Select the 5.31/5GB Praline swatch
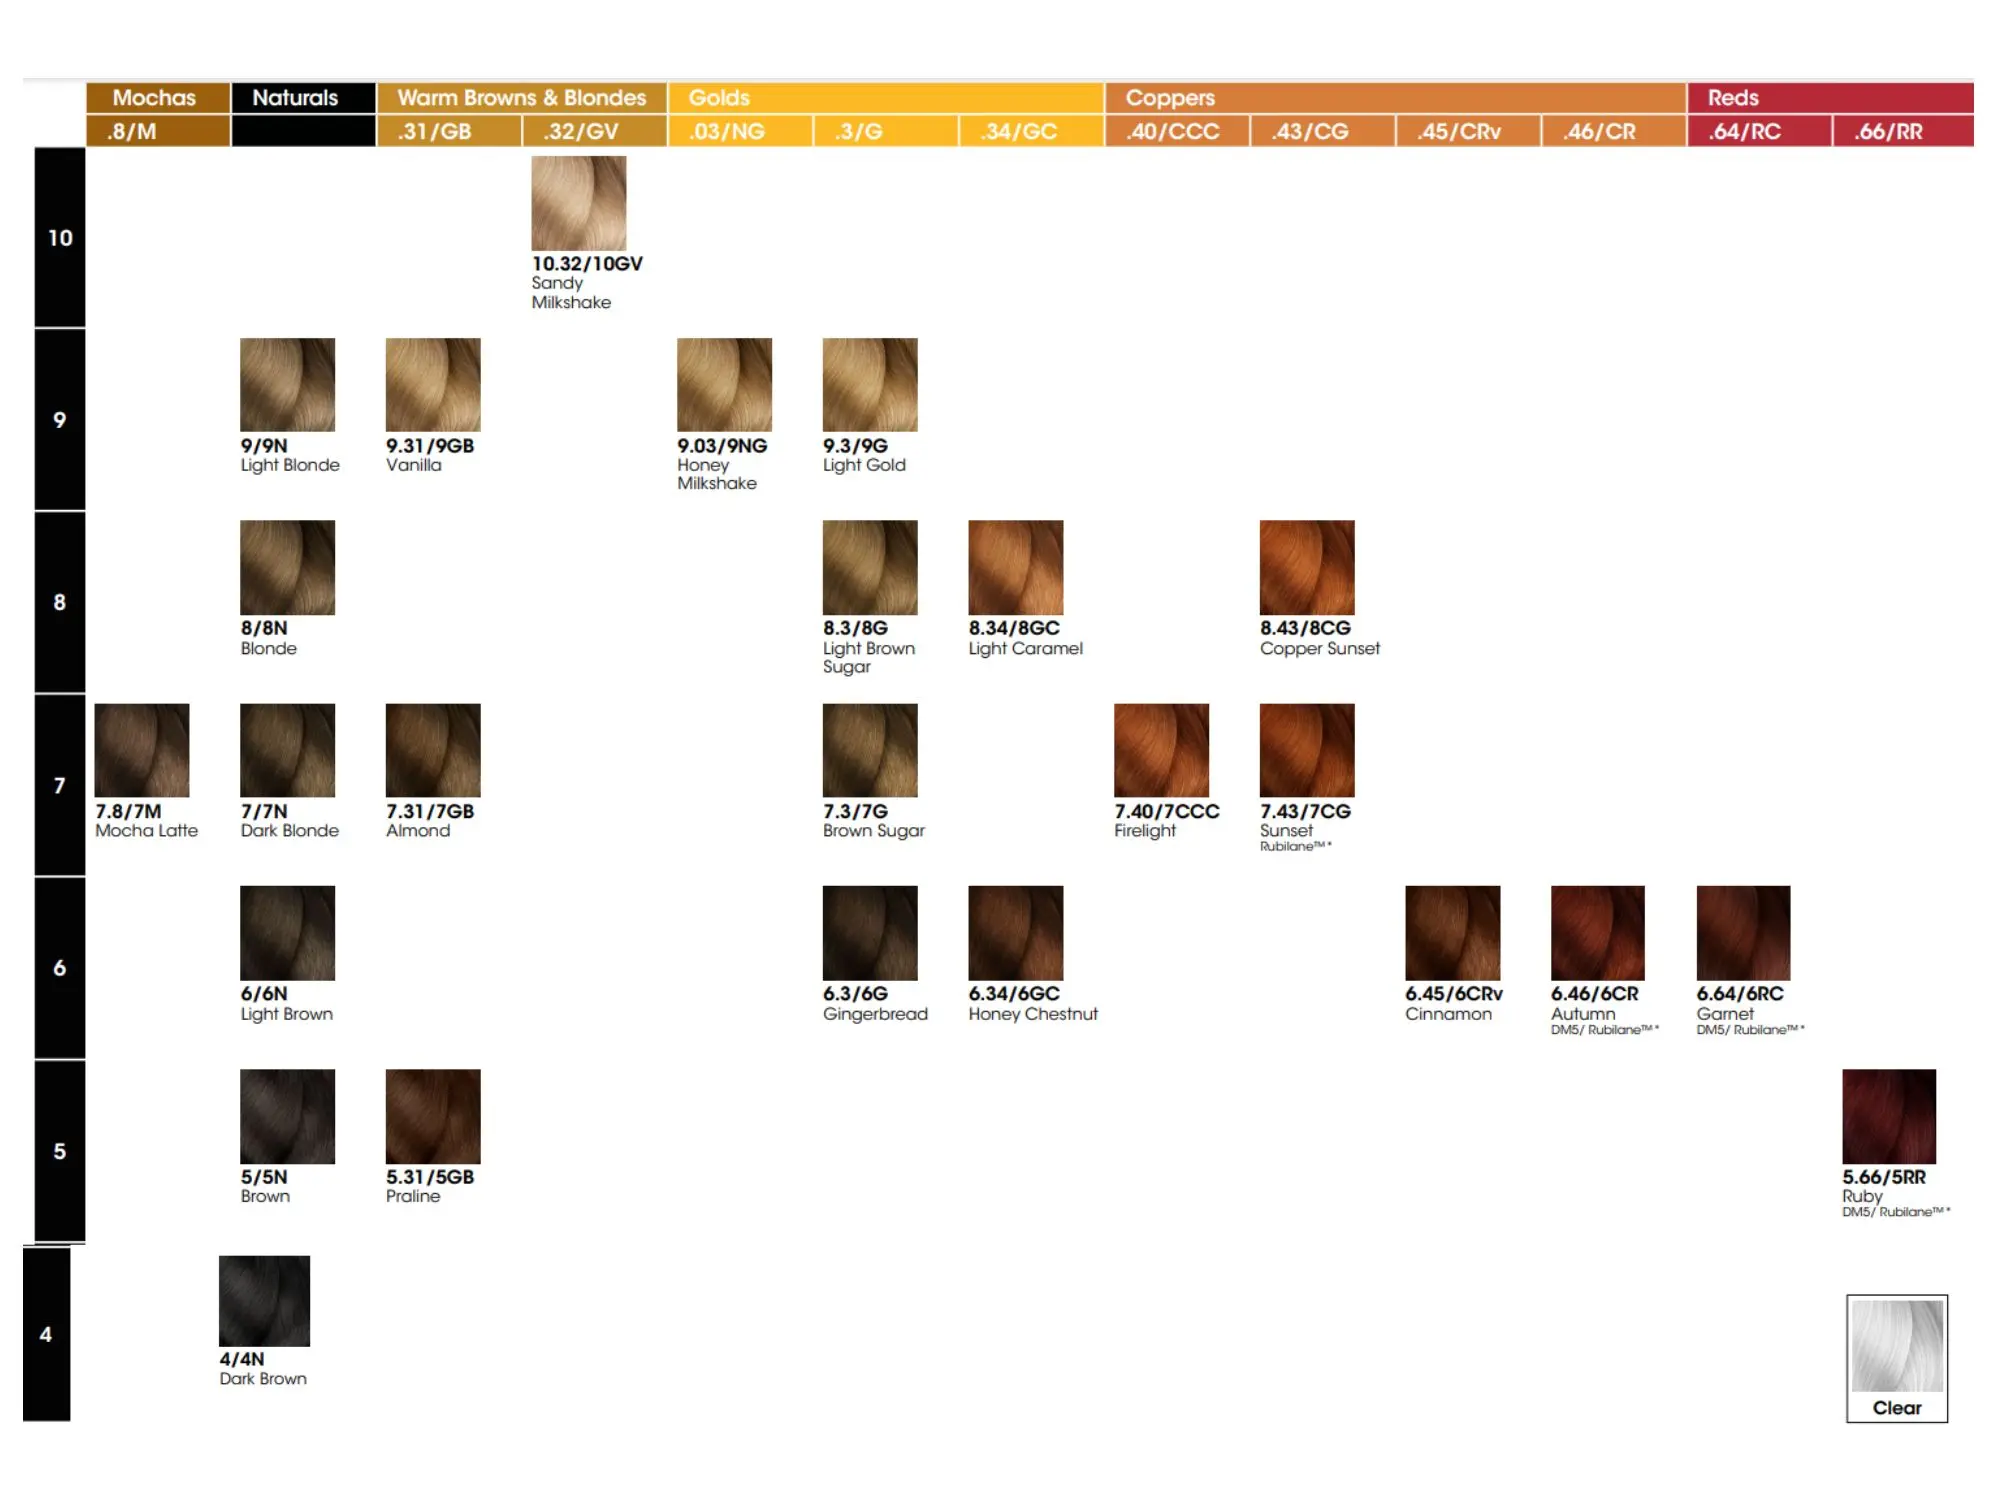Viewport: 2000px width, 1500px height. [x=433, y=1116]
